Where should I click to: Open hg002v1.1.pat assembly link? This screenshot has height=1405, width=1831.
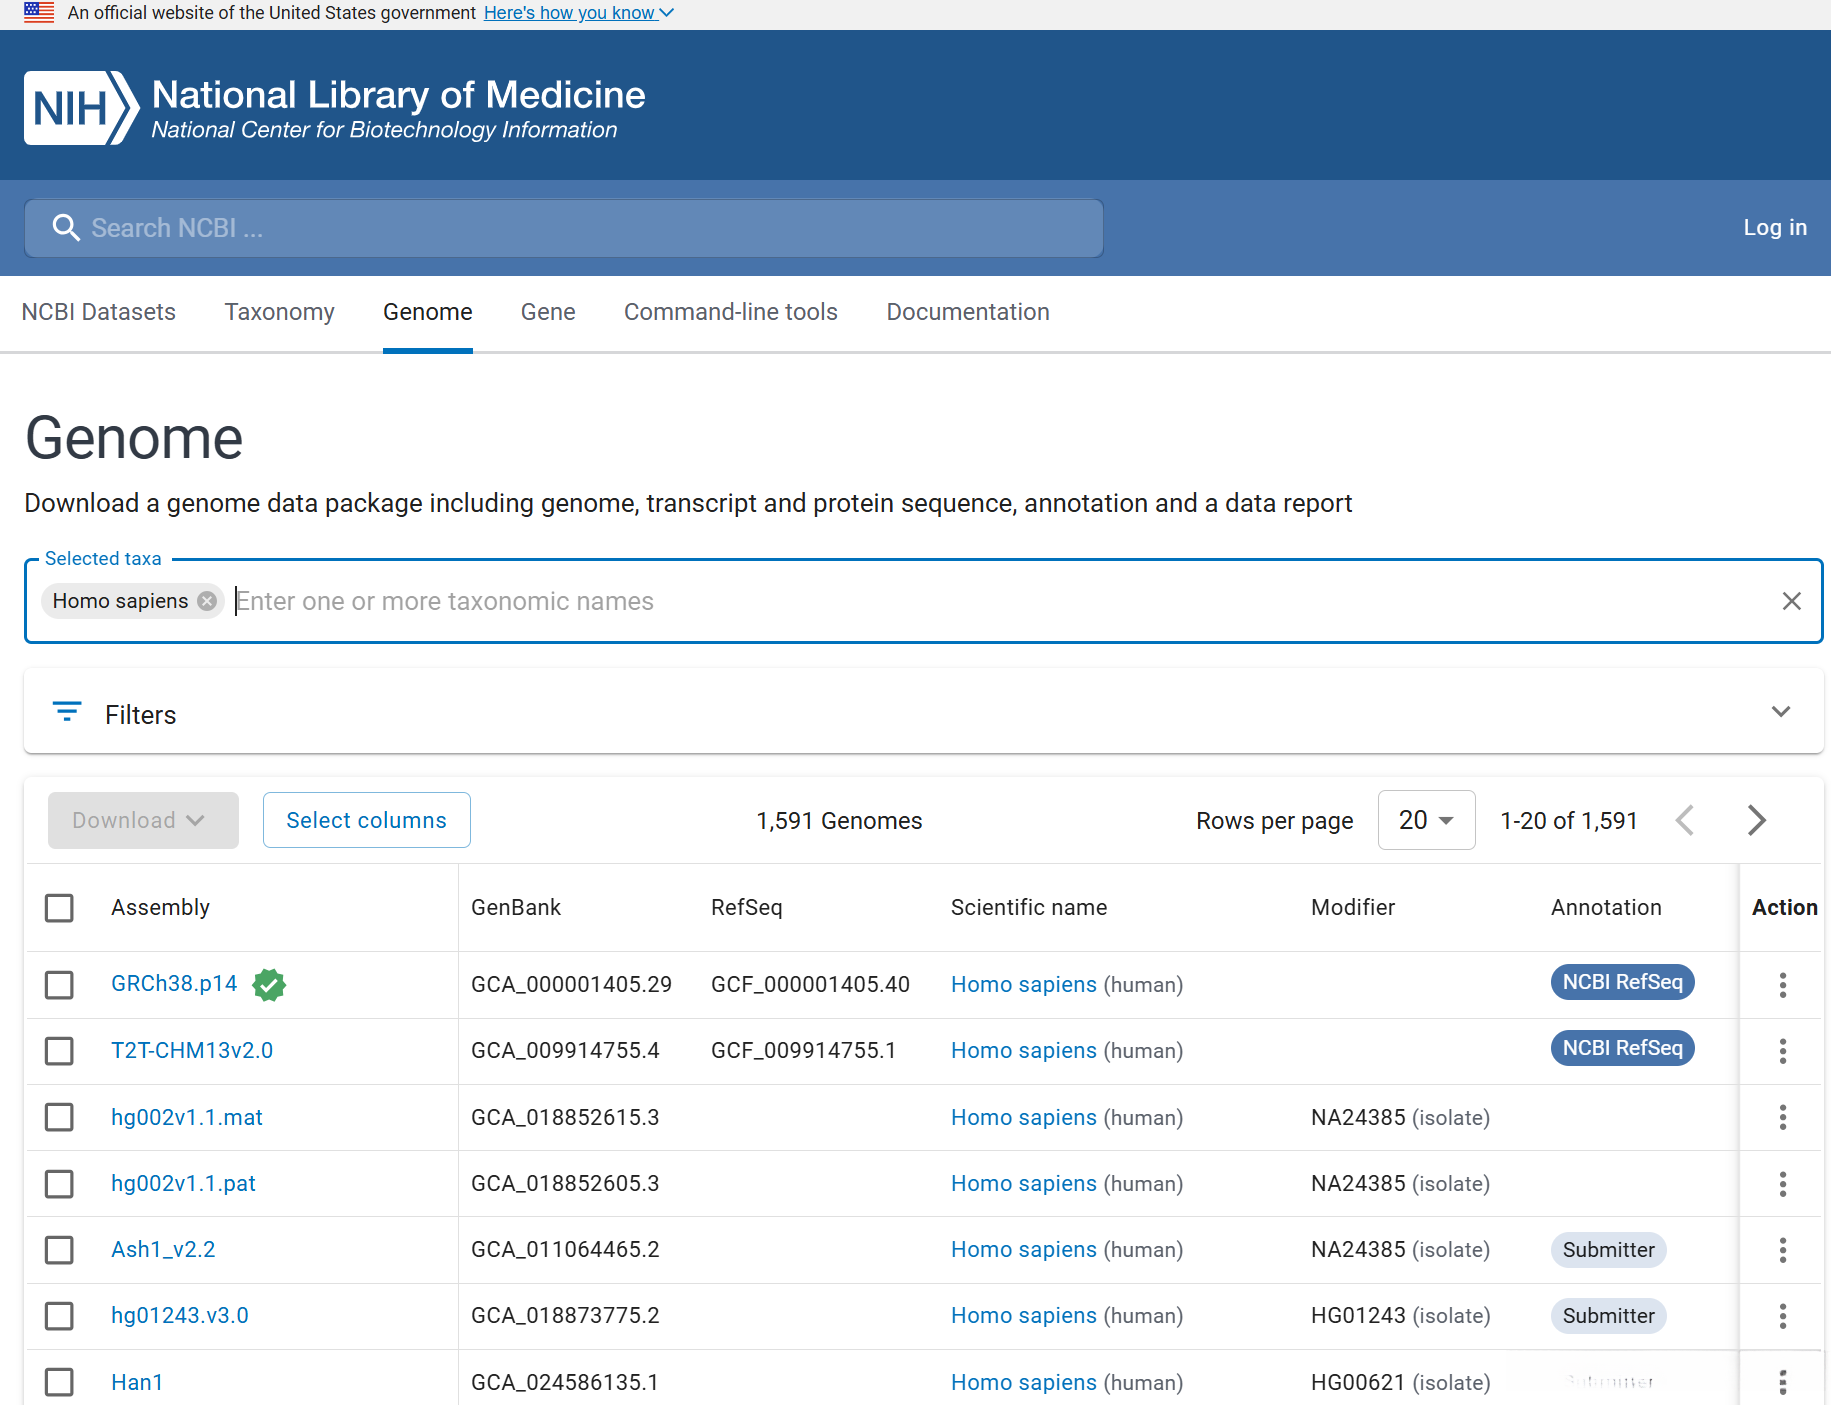pyautogui.click(x=183, y=1184)
